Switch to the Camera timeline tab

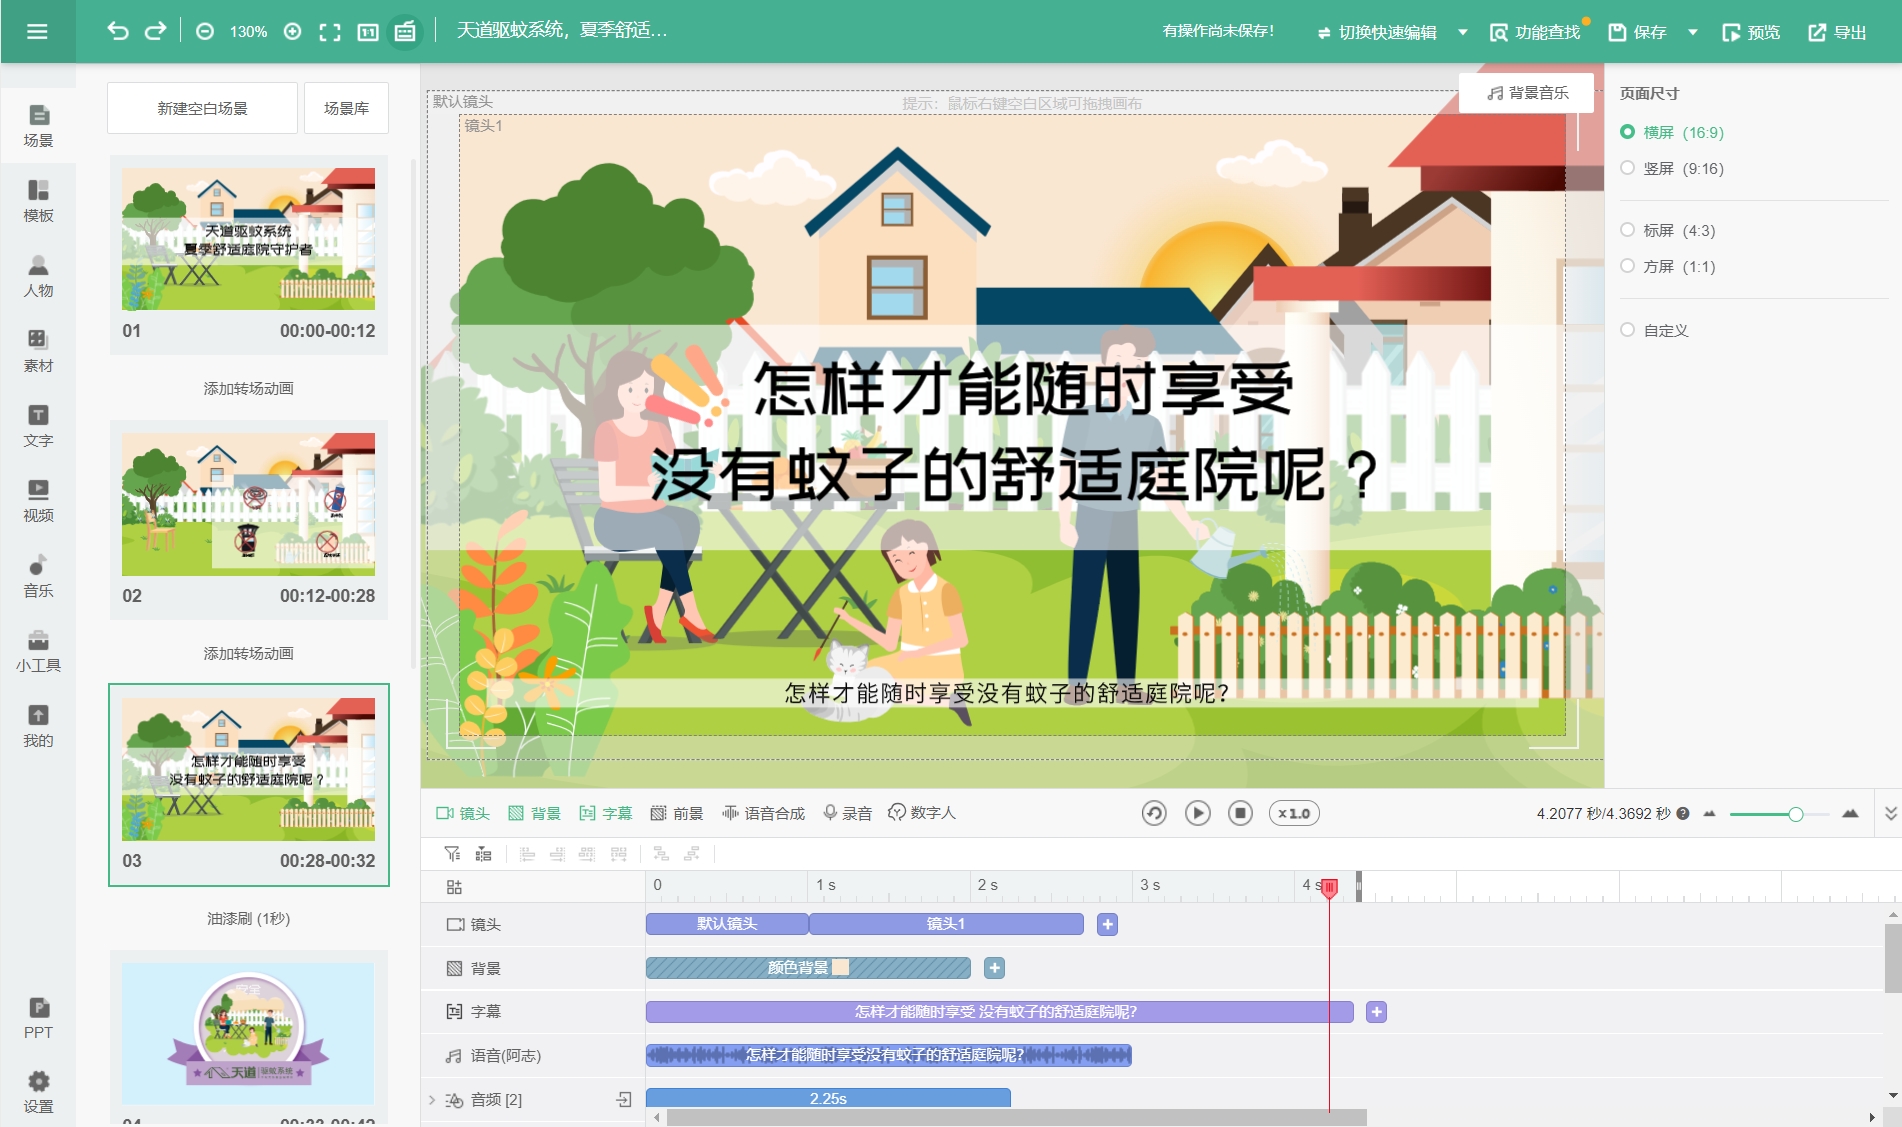[463, 813]
